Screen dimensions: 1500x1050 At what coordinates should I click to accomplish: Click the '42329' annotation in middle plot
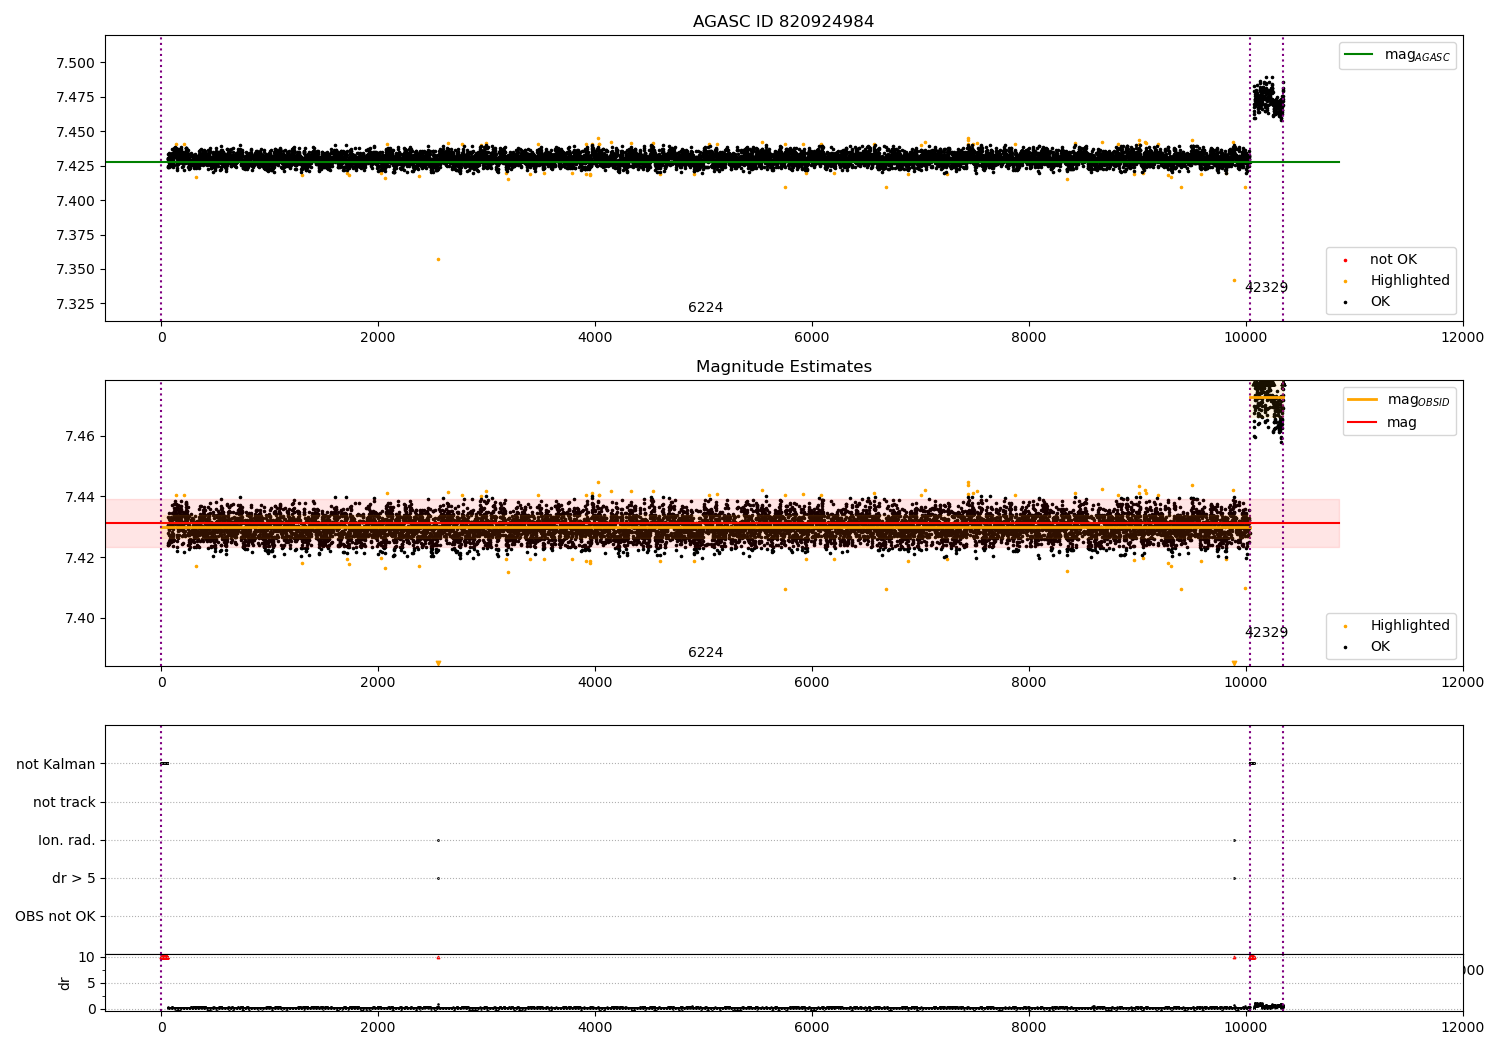1266,633
